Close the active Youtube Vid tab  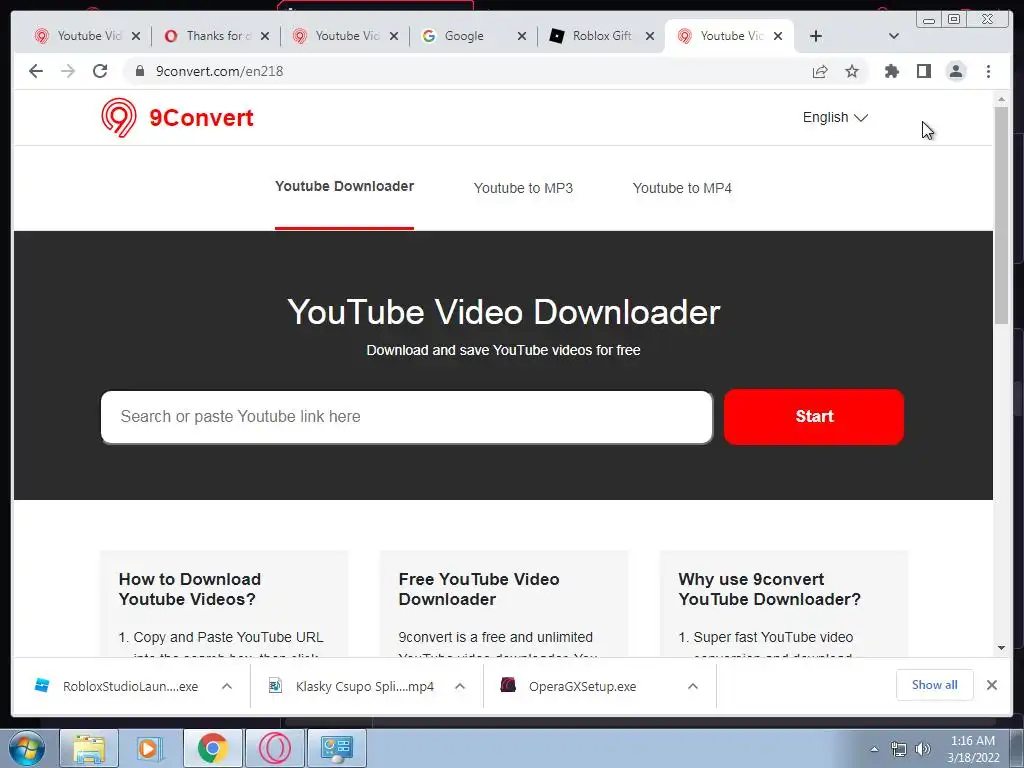click(x=778, y=36)
